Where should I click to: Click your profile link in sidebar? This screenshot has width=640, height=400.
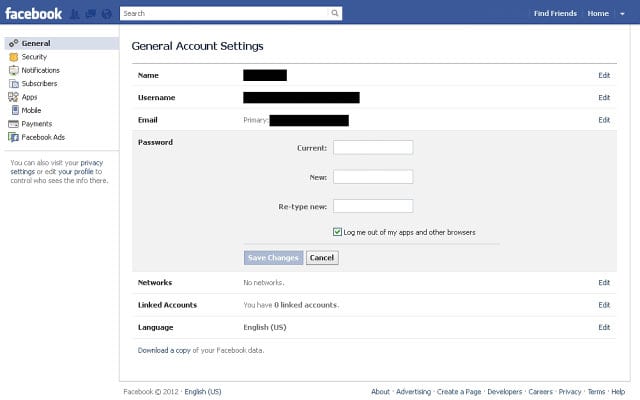tap(76, 171)
